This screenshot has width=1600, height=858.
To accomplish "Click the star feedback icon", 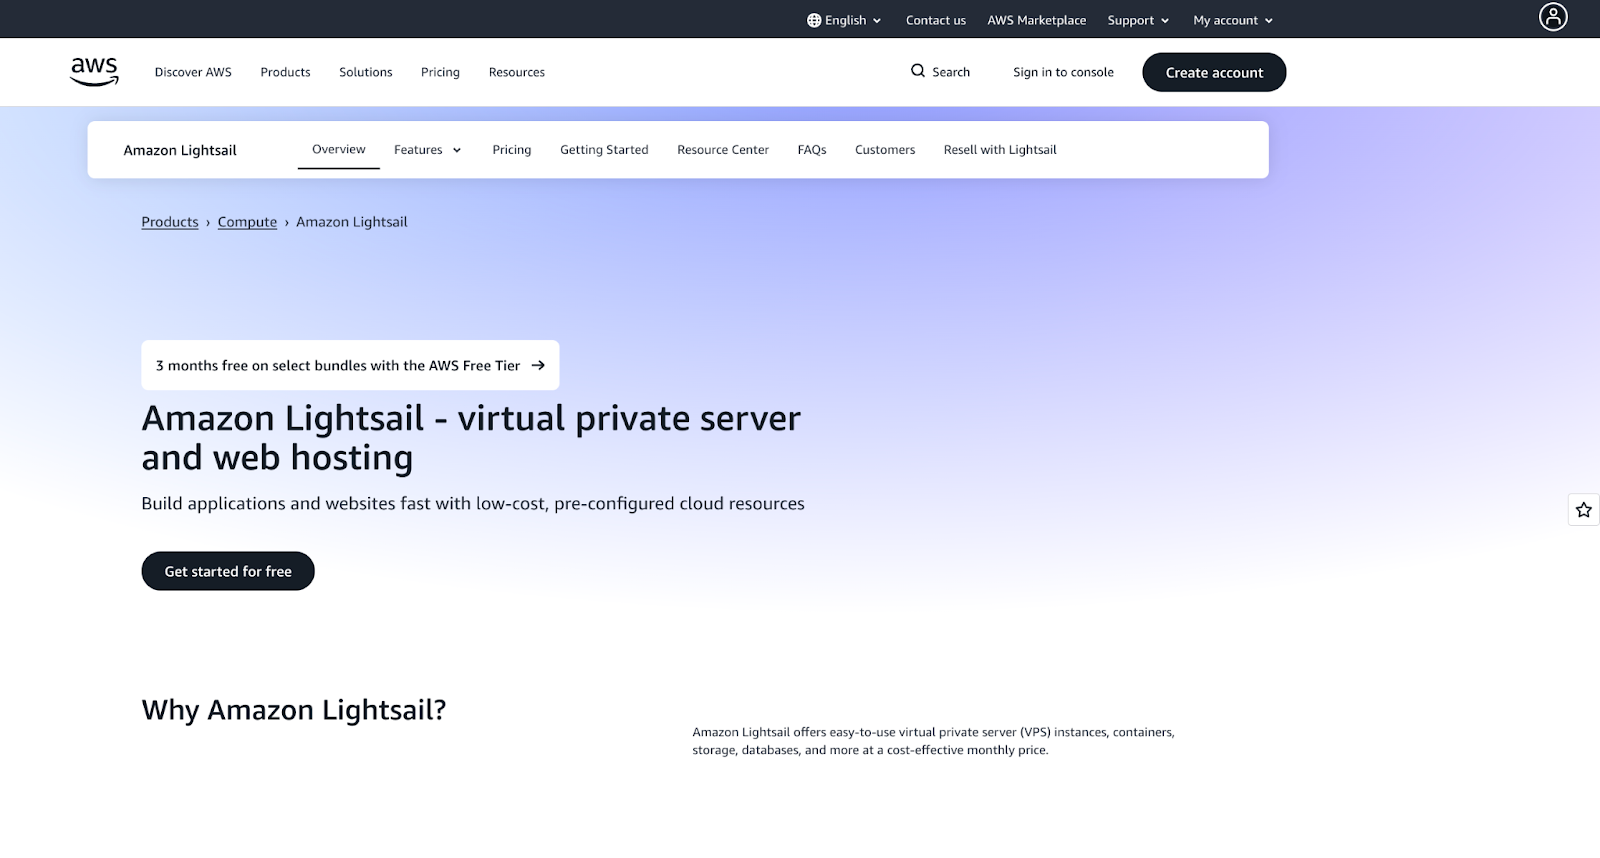I will coord(1584,510).
